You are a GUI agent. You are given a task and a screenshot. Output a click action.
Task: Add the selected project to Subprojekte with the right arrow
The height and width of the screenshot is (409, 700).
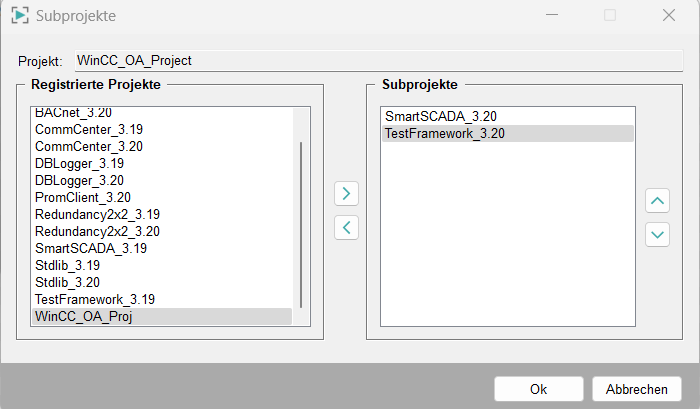coord(346,194)
